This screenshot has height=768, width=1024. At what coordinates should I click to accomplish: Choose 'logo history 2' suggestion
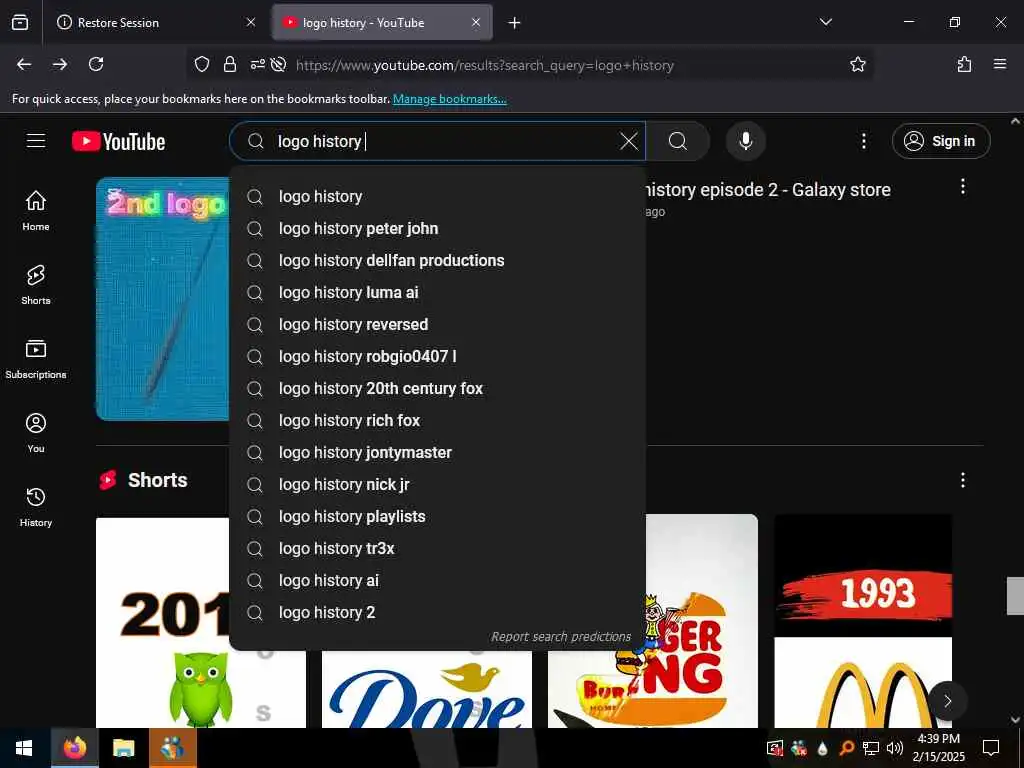(x=438, y=613)
